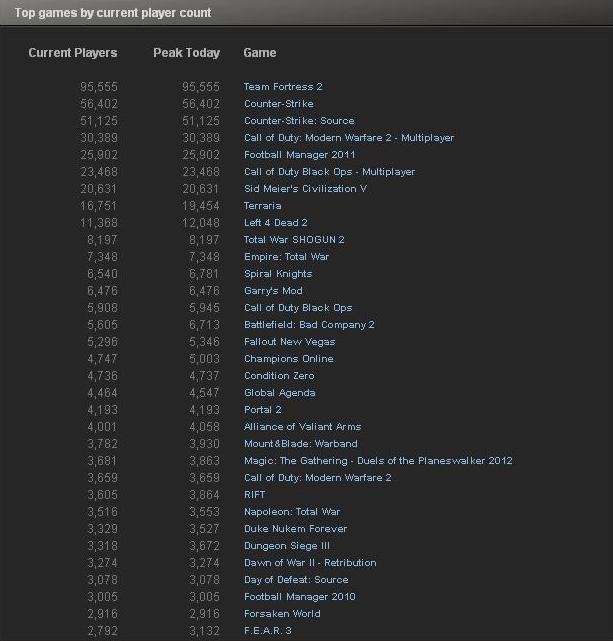The height and width of the screenshot is (641, 613).
Task: Open Sid Meier's Civilization V page
Action: coord(305,189)
